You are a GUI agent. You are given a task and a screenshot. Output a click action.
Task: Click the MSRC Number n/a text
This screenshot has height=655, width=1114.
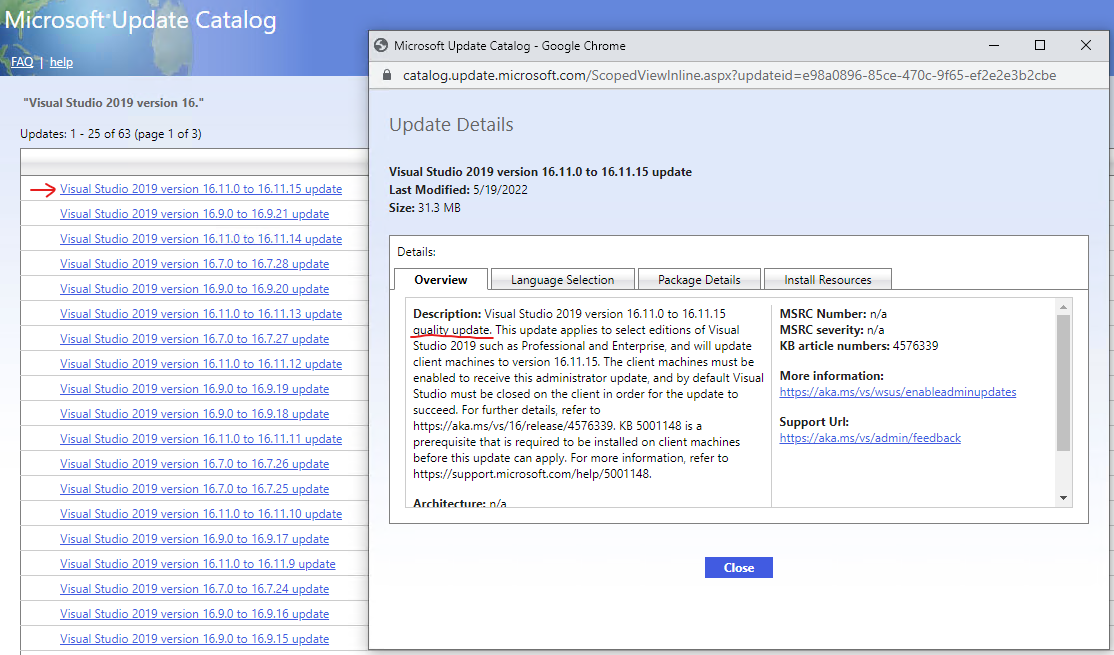[x=833, y=314]
